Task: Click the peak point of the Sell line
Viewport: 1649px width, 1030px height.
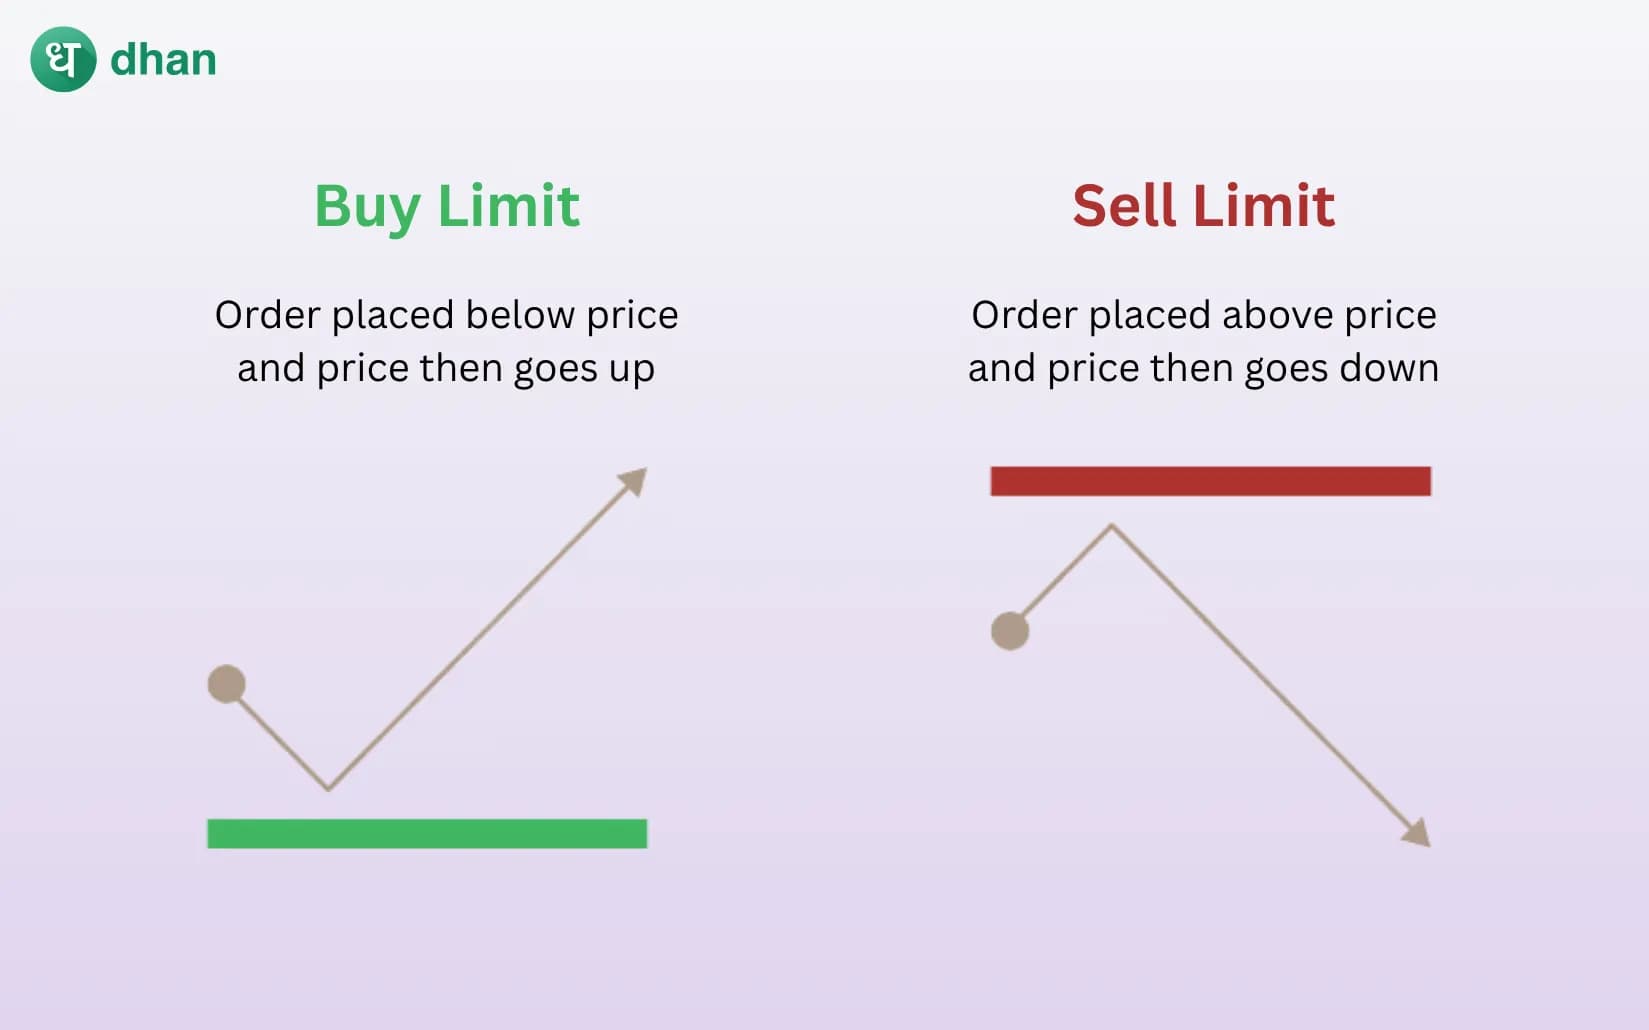Action: 1111,525
